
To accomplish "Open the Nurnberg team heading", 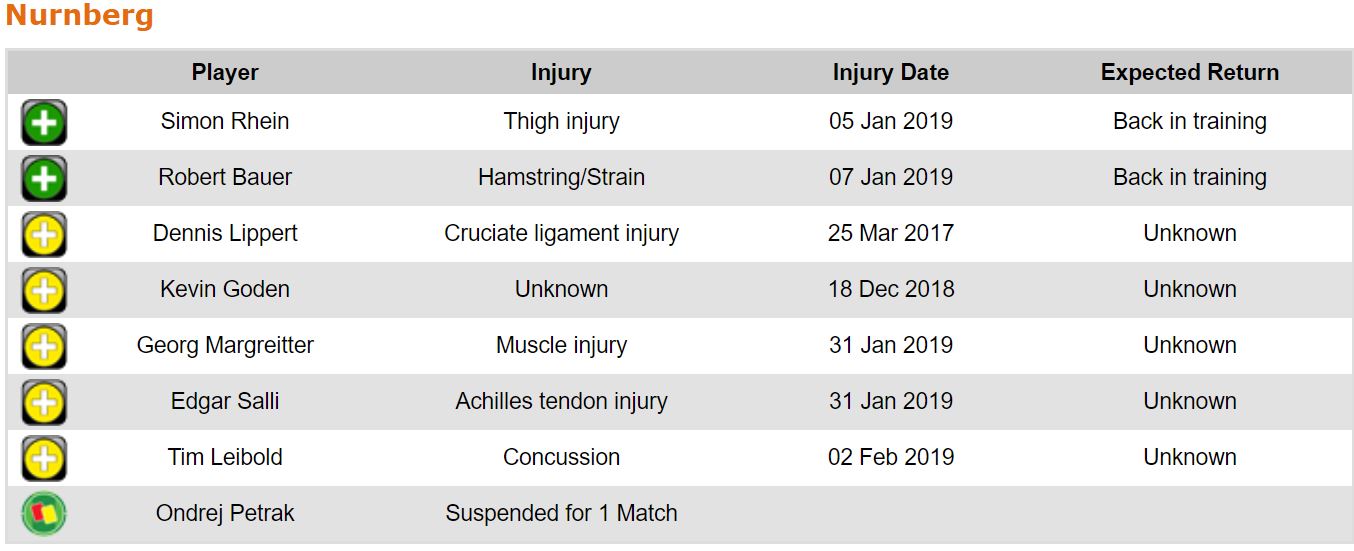I will 80,16.
